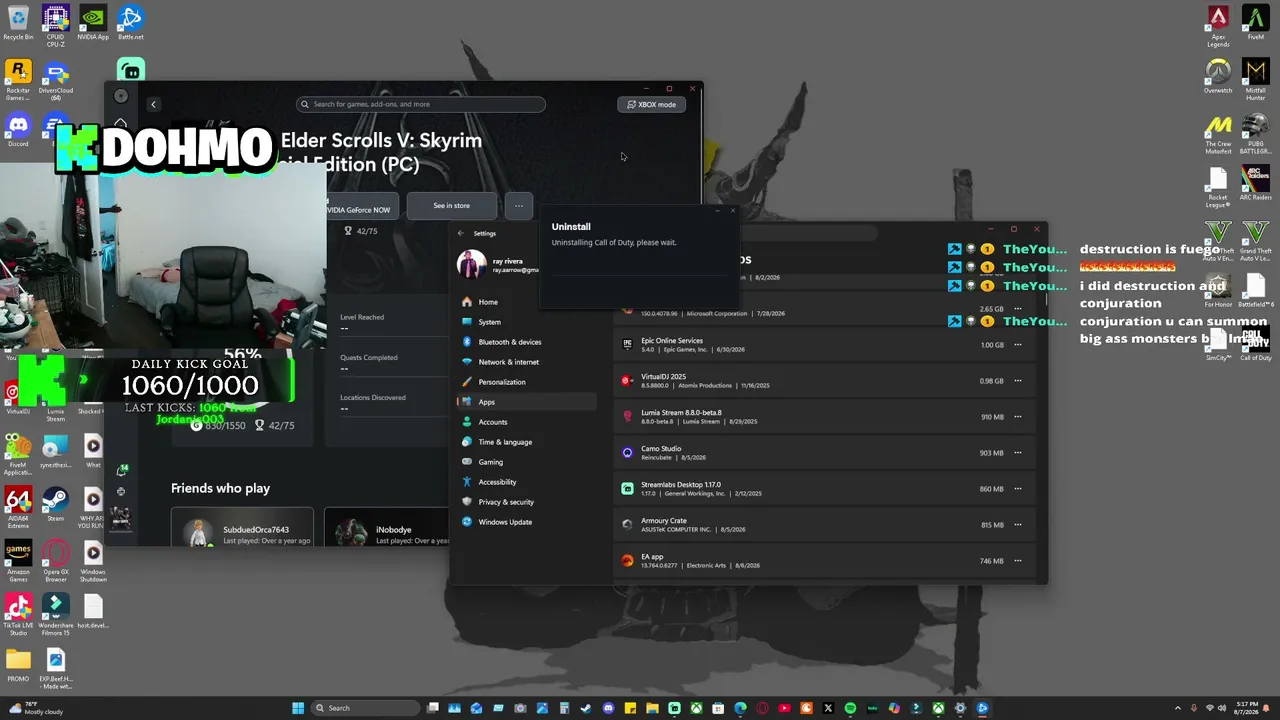Open Rockstar Games launcher shortcut
Image resolution: width=1280 pixels, height=720 pixels.
click(18, 80)
